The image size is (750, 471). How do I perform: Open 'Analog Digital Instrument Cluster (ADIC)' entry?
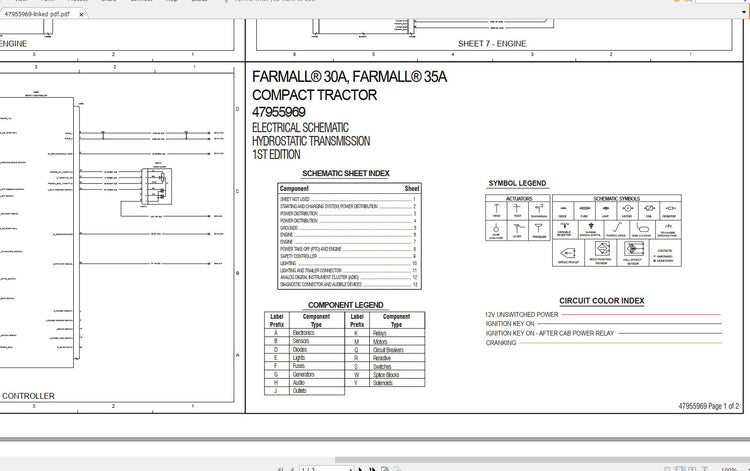point(348,277)
